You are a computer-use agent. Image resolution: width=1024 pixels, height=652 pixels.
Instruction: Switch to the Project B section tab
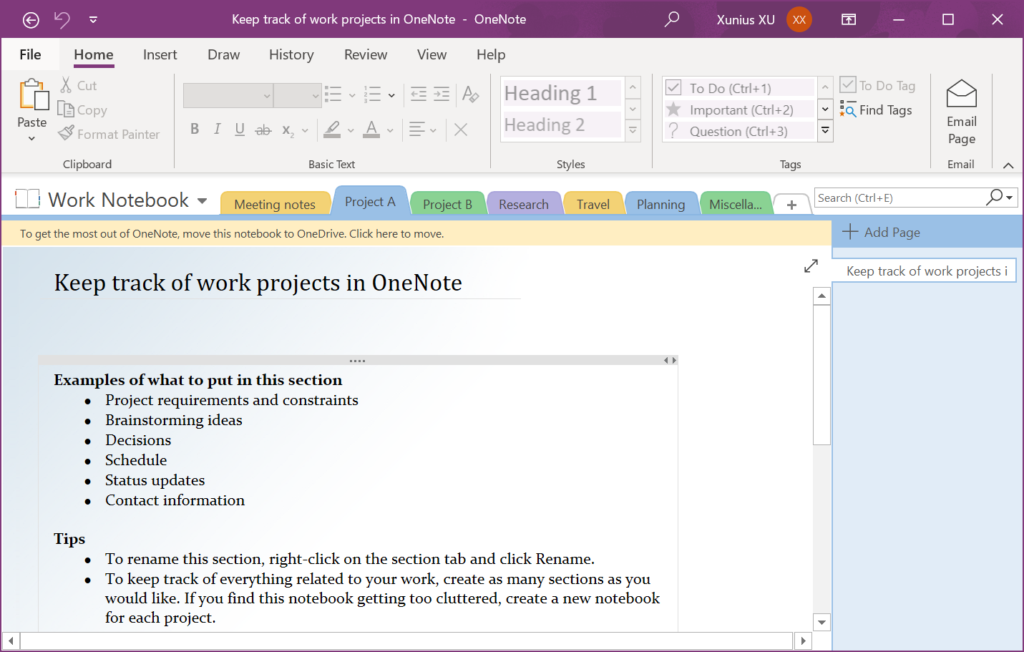tap(447, 204)
